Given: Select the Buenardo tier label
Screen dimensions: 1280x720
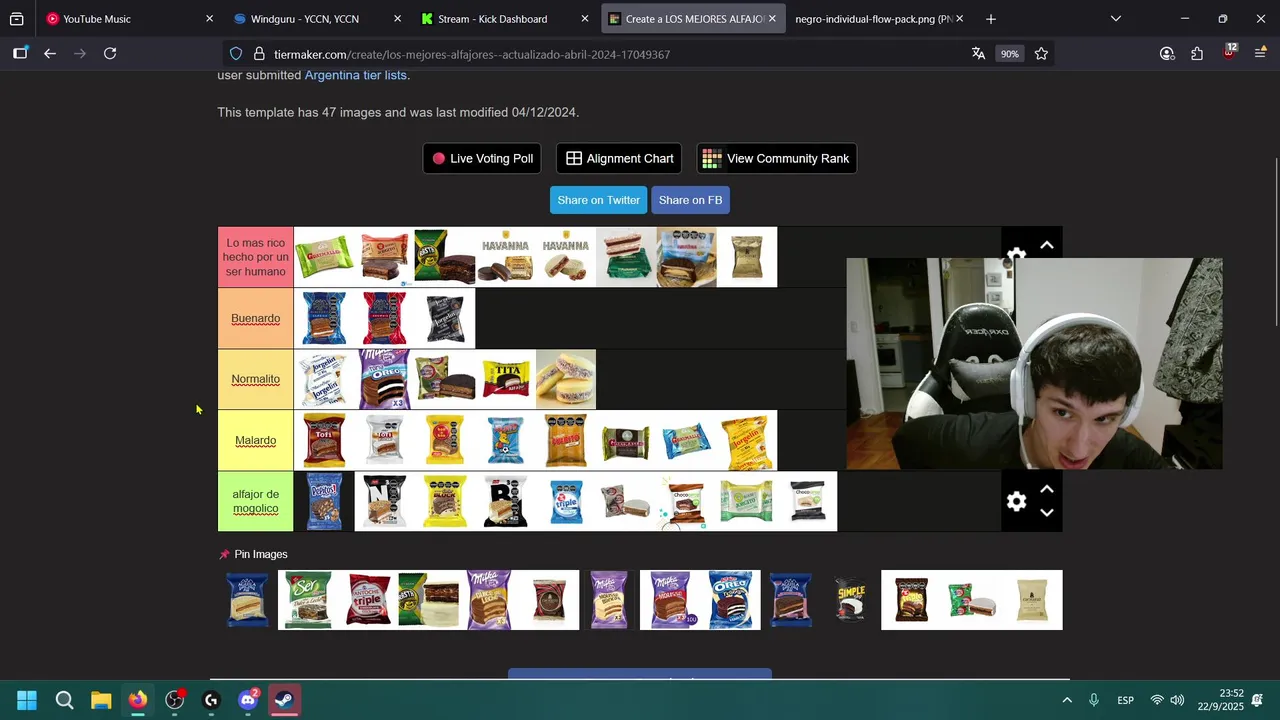Looking at the screenshot, I should pos(255,318).
